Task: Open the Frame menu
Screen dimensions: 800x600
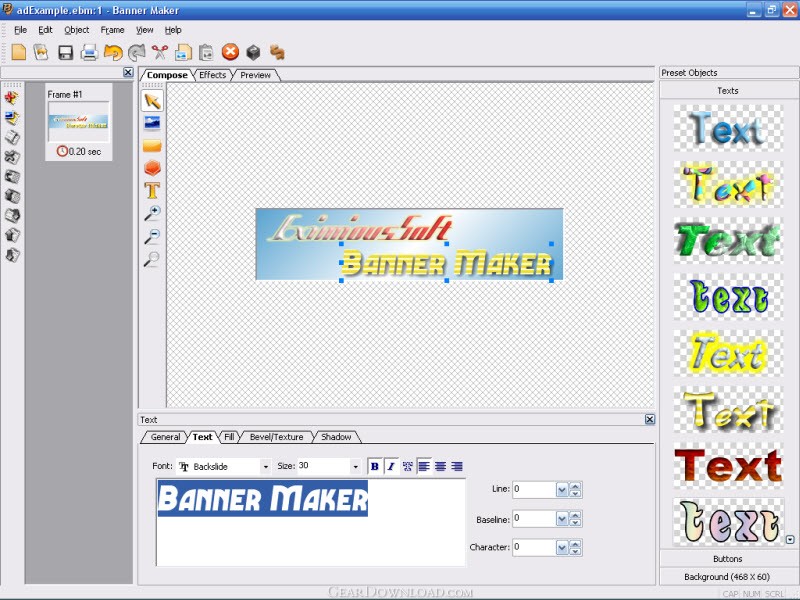Action: click(112, 30)
